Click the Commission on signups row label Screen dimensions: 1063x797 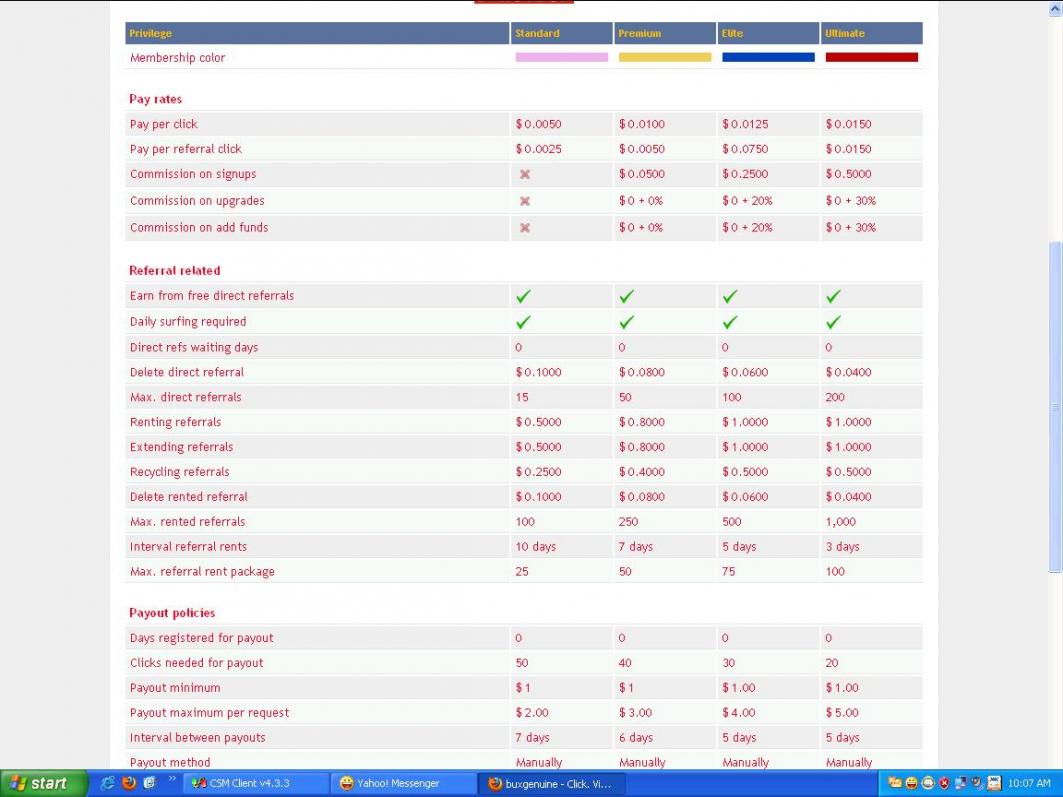[x=193, y=174]
